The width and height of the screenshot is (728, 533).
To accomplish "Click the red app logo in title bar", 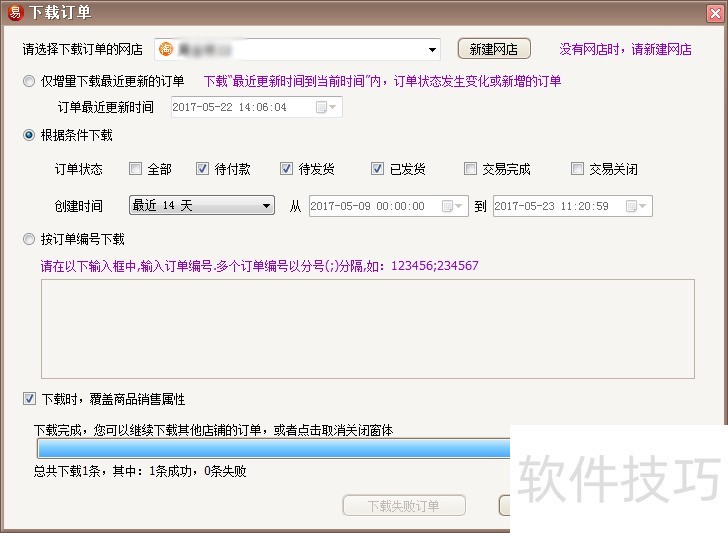I will [x=15, y=12].
